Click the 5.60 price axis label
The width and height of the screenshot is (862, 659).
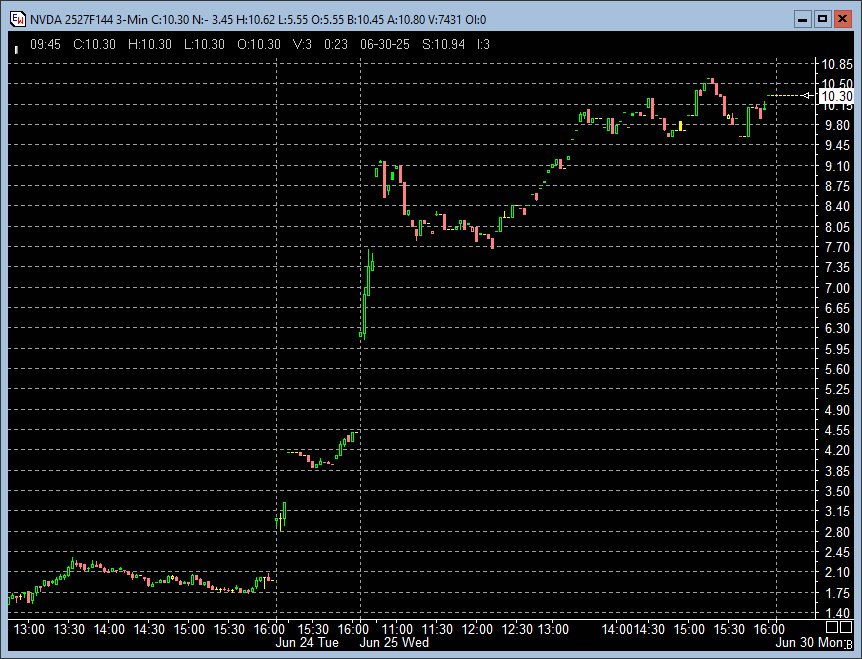pos(837,369)
